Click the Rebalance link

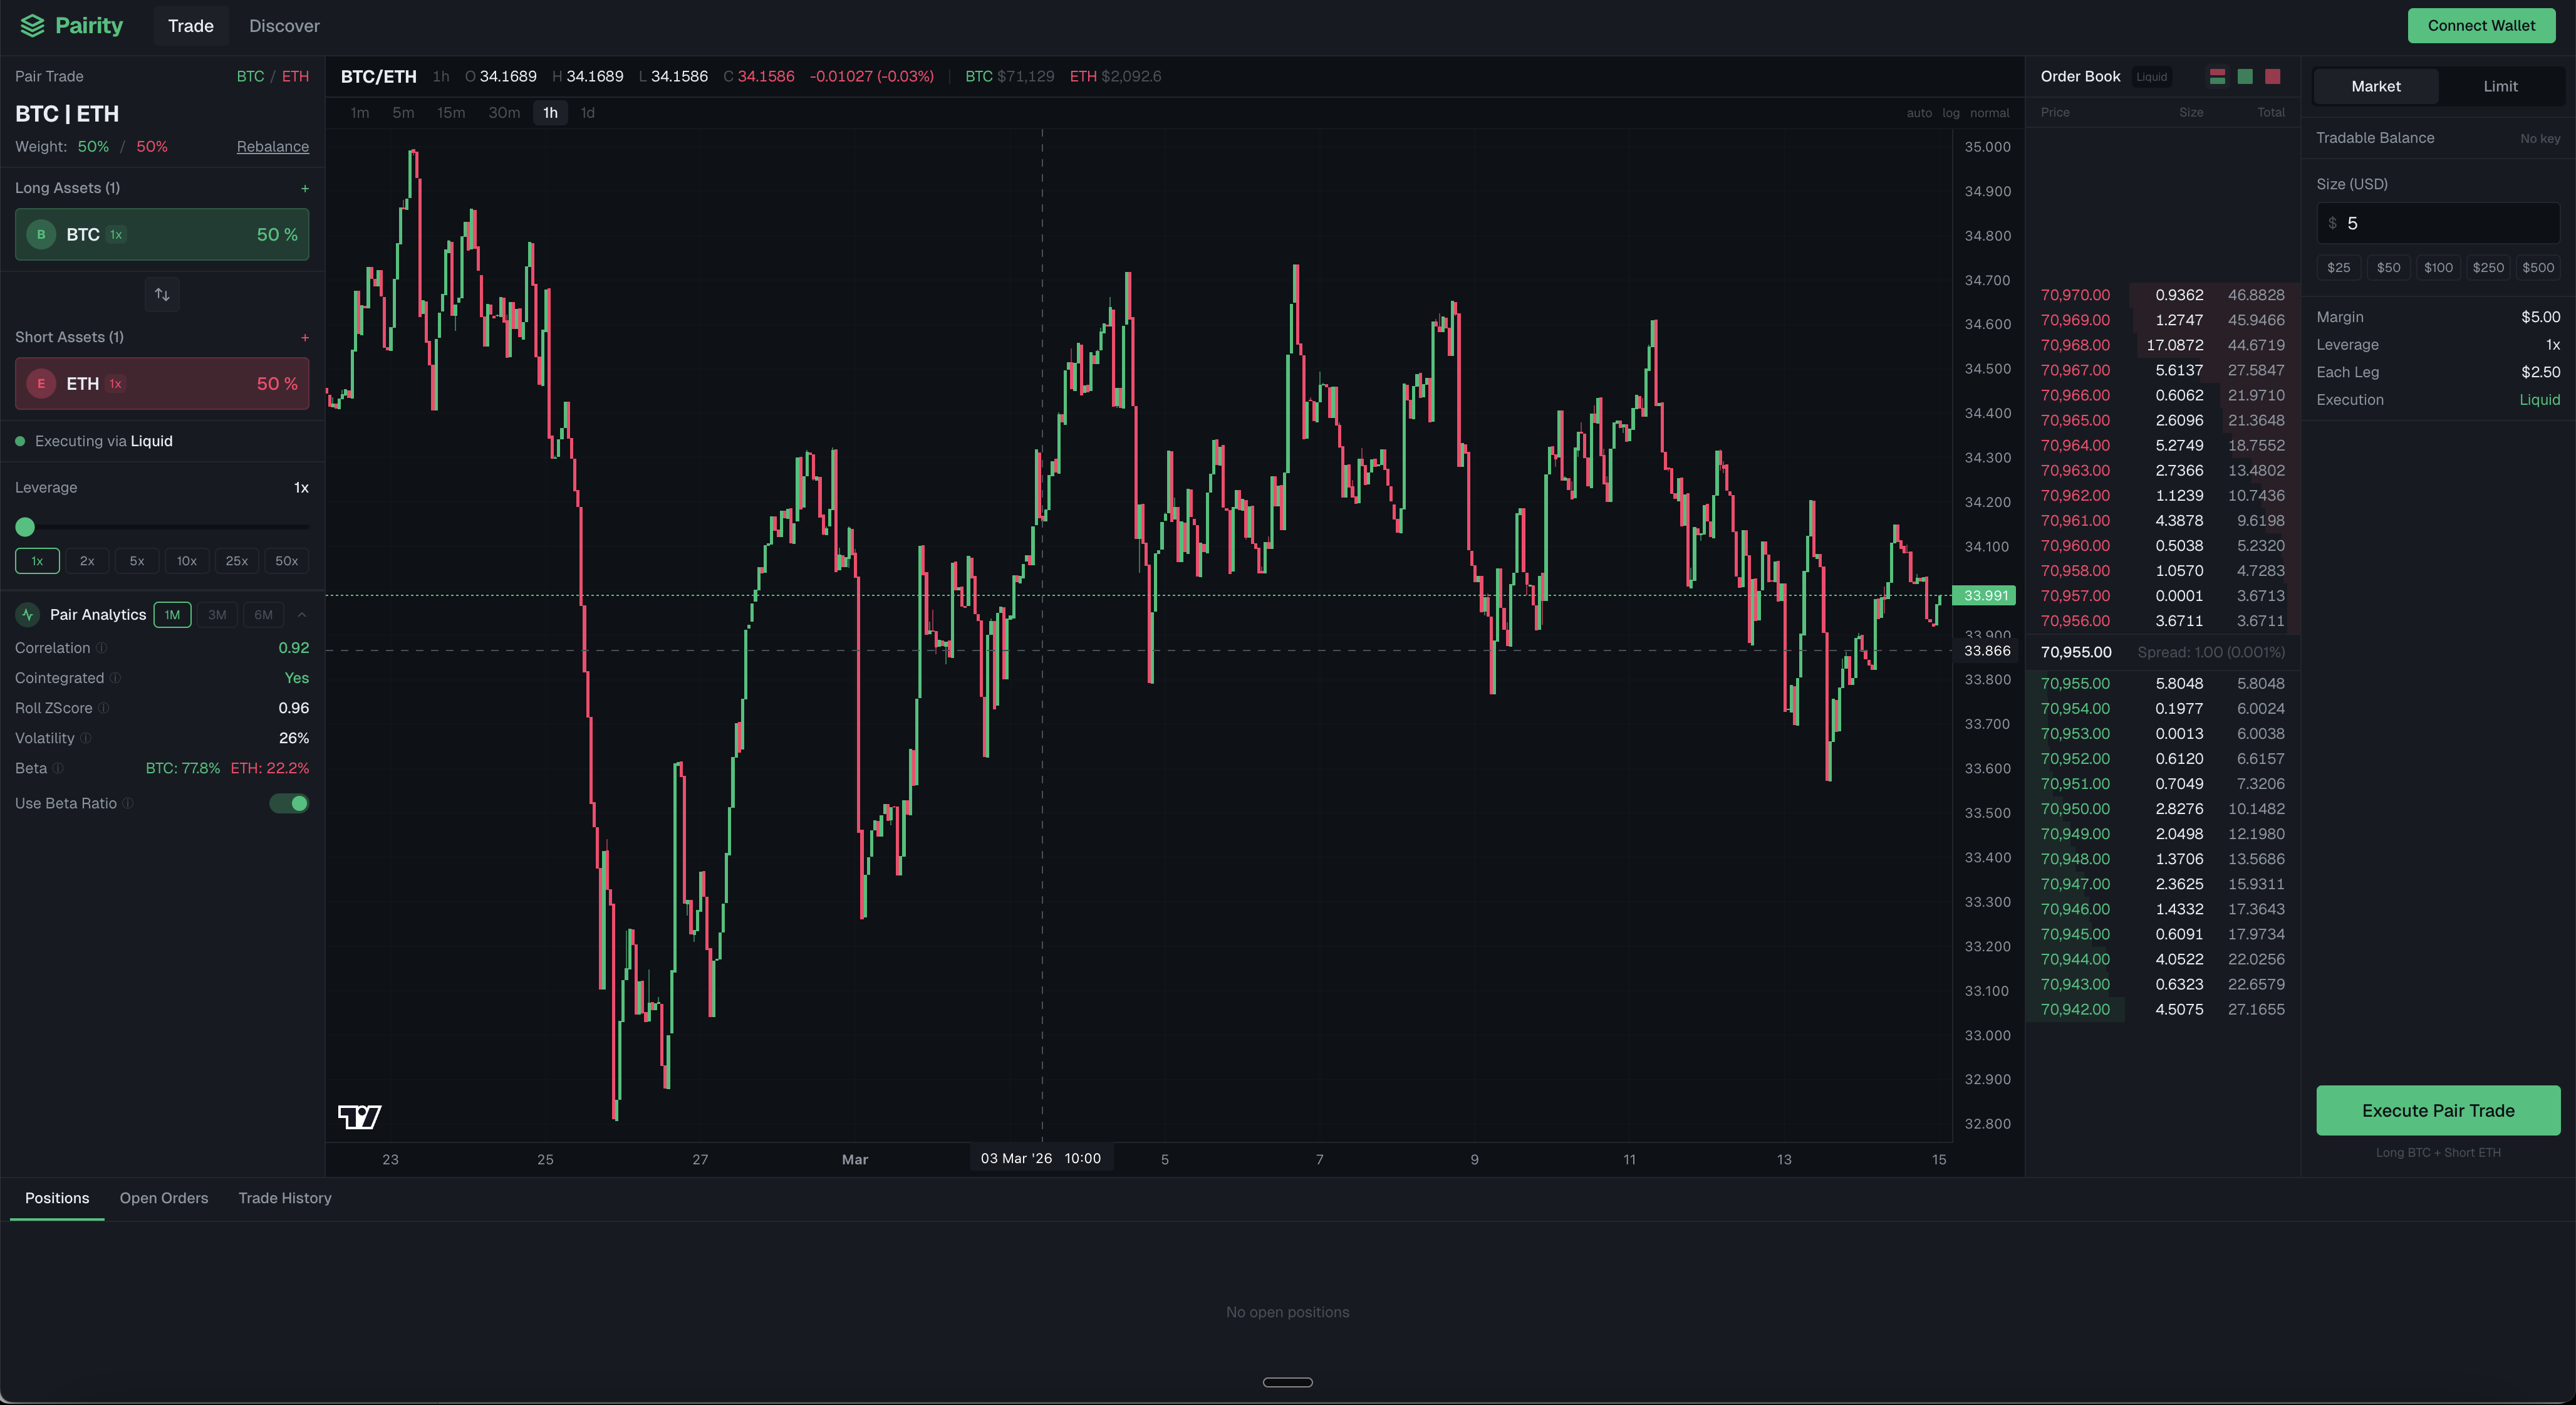pos(272,146)
